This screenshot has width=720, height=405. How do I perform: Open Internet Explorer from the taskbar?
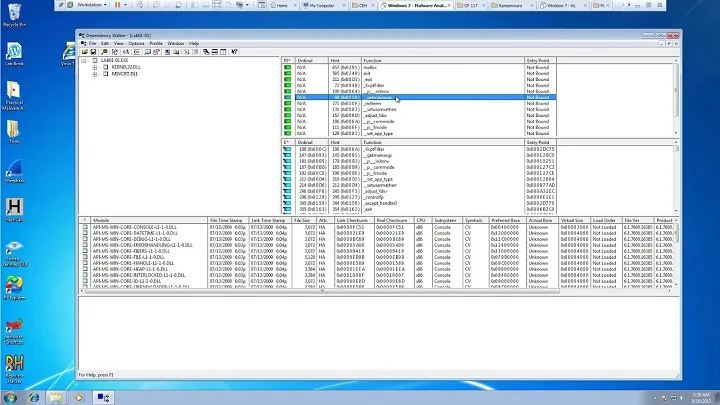36,396
